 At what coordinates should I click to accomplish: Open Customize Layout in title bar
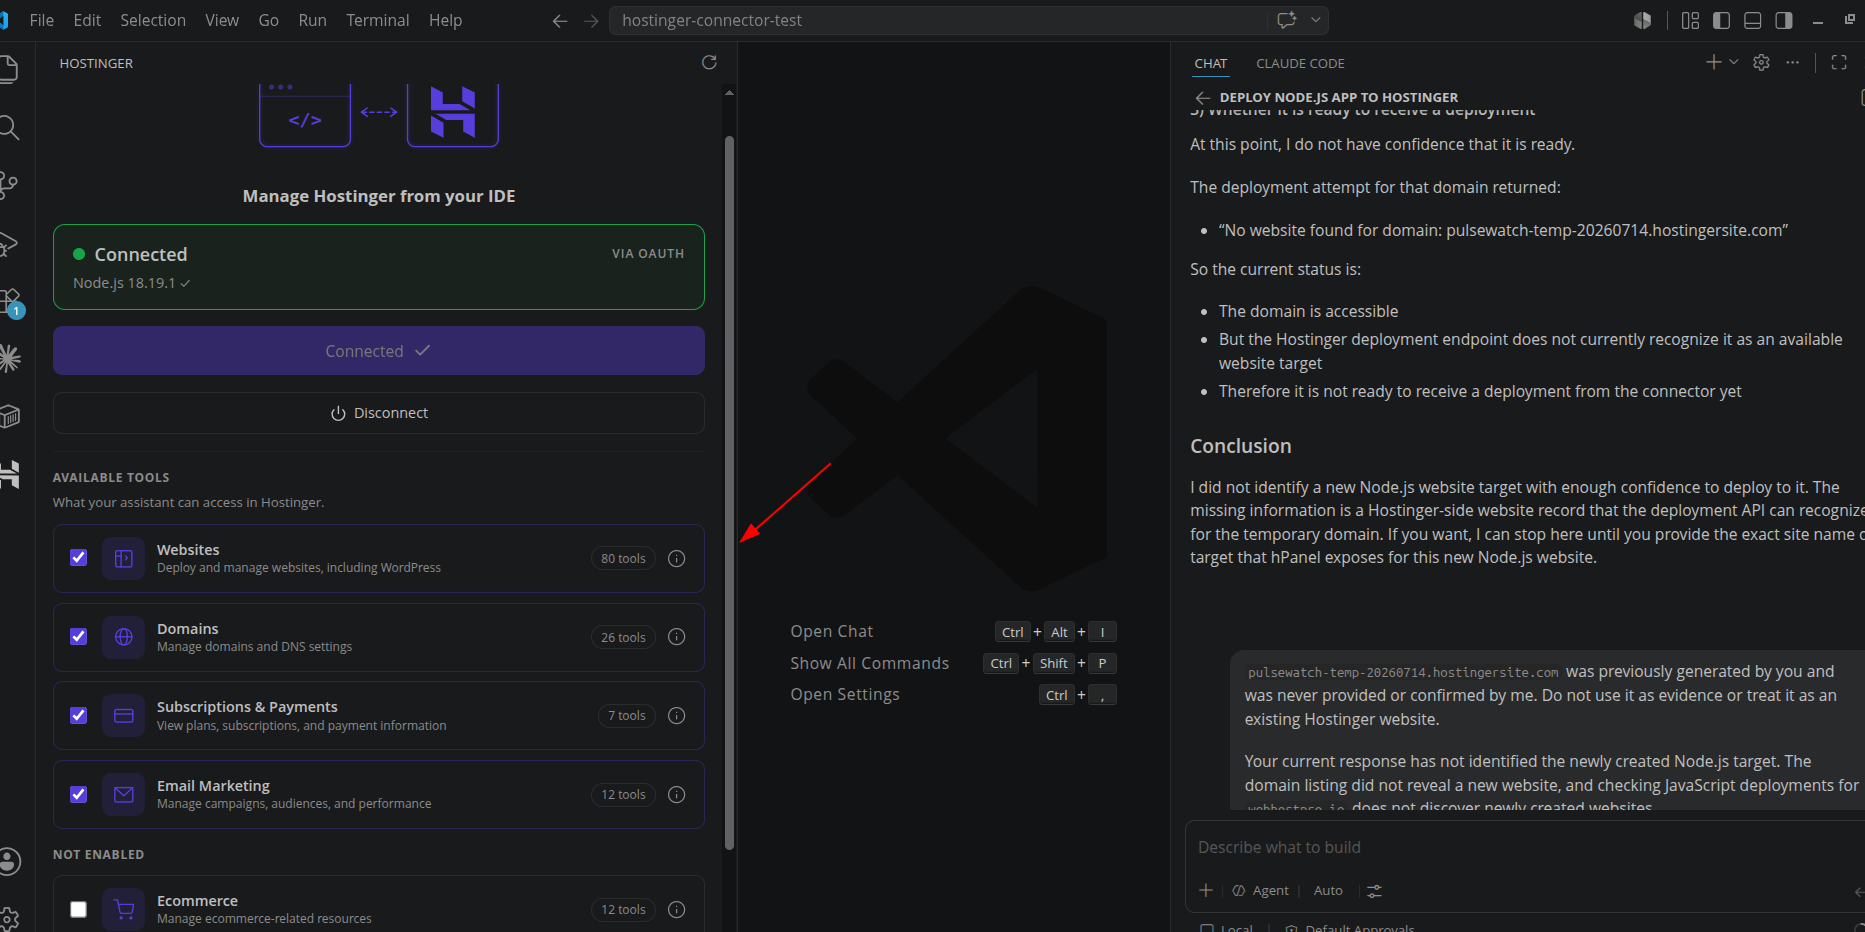1690,20
